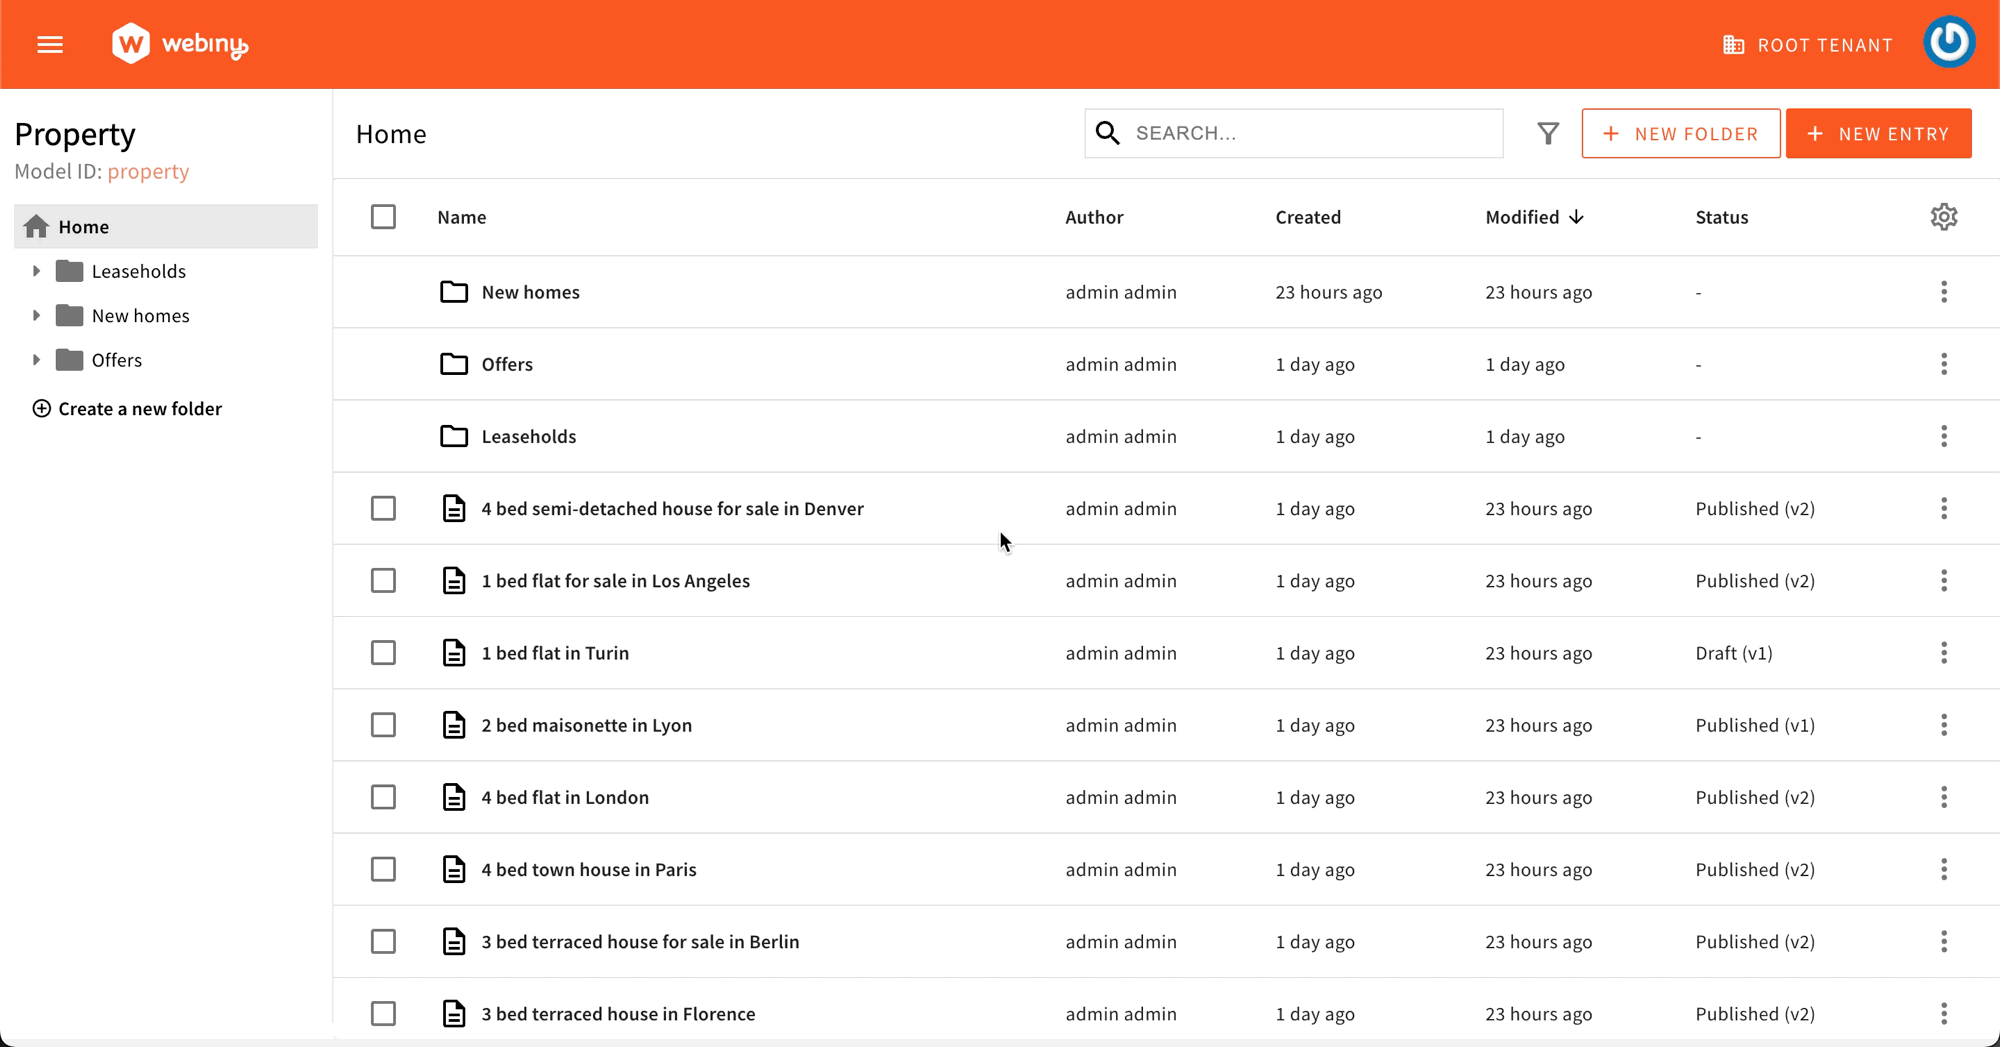
Task: Expand the Offers folder in sidebar tree
Action: (36, 360)
